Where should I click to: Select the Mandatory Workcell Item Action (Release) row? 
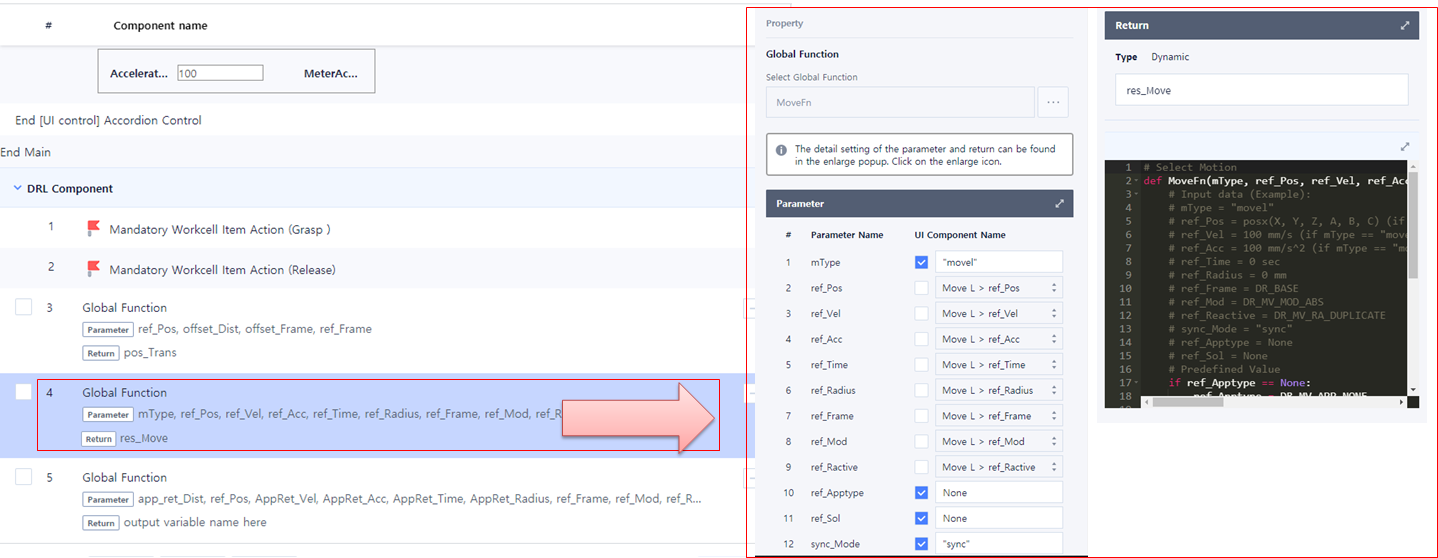tap(222, 269)
